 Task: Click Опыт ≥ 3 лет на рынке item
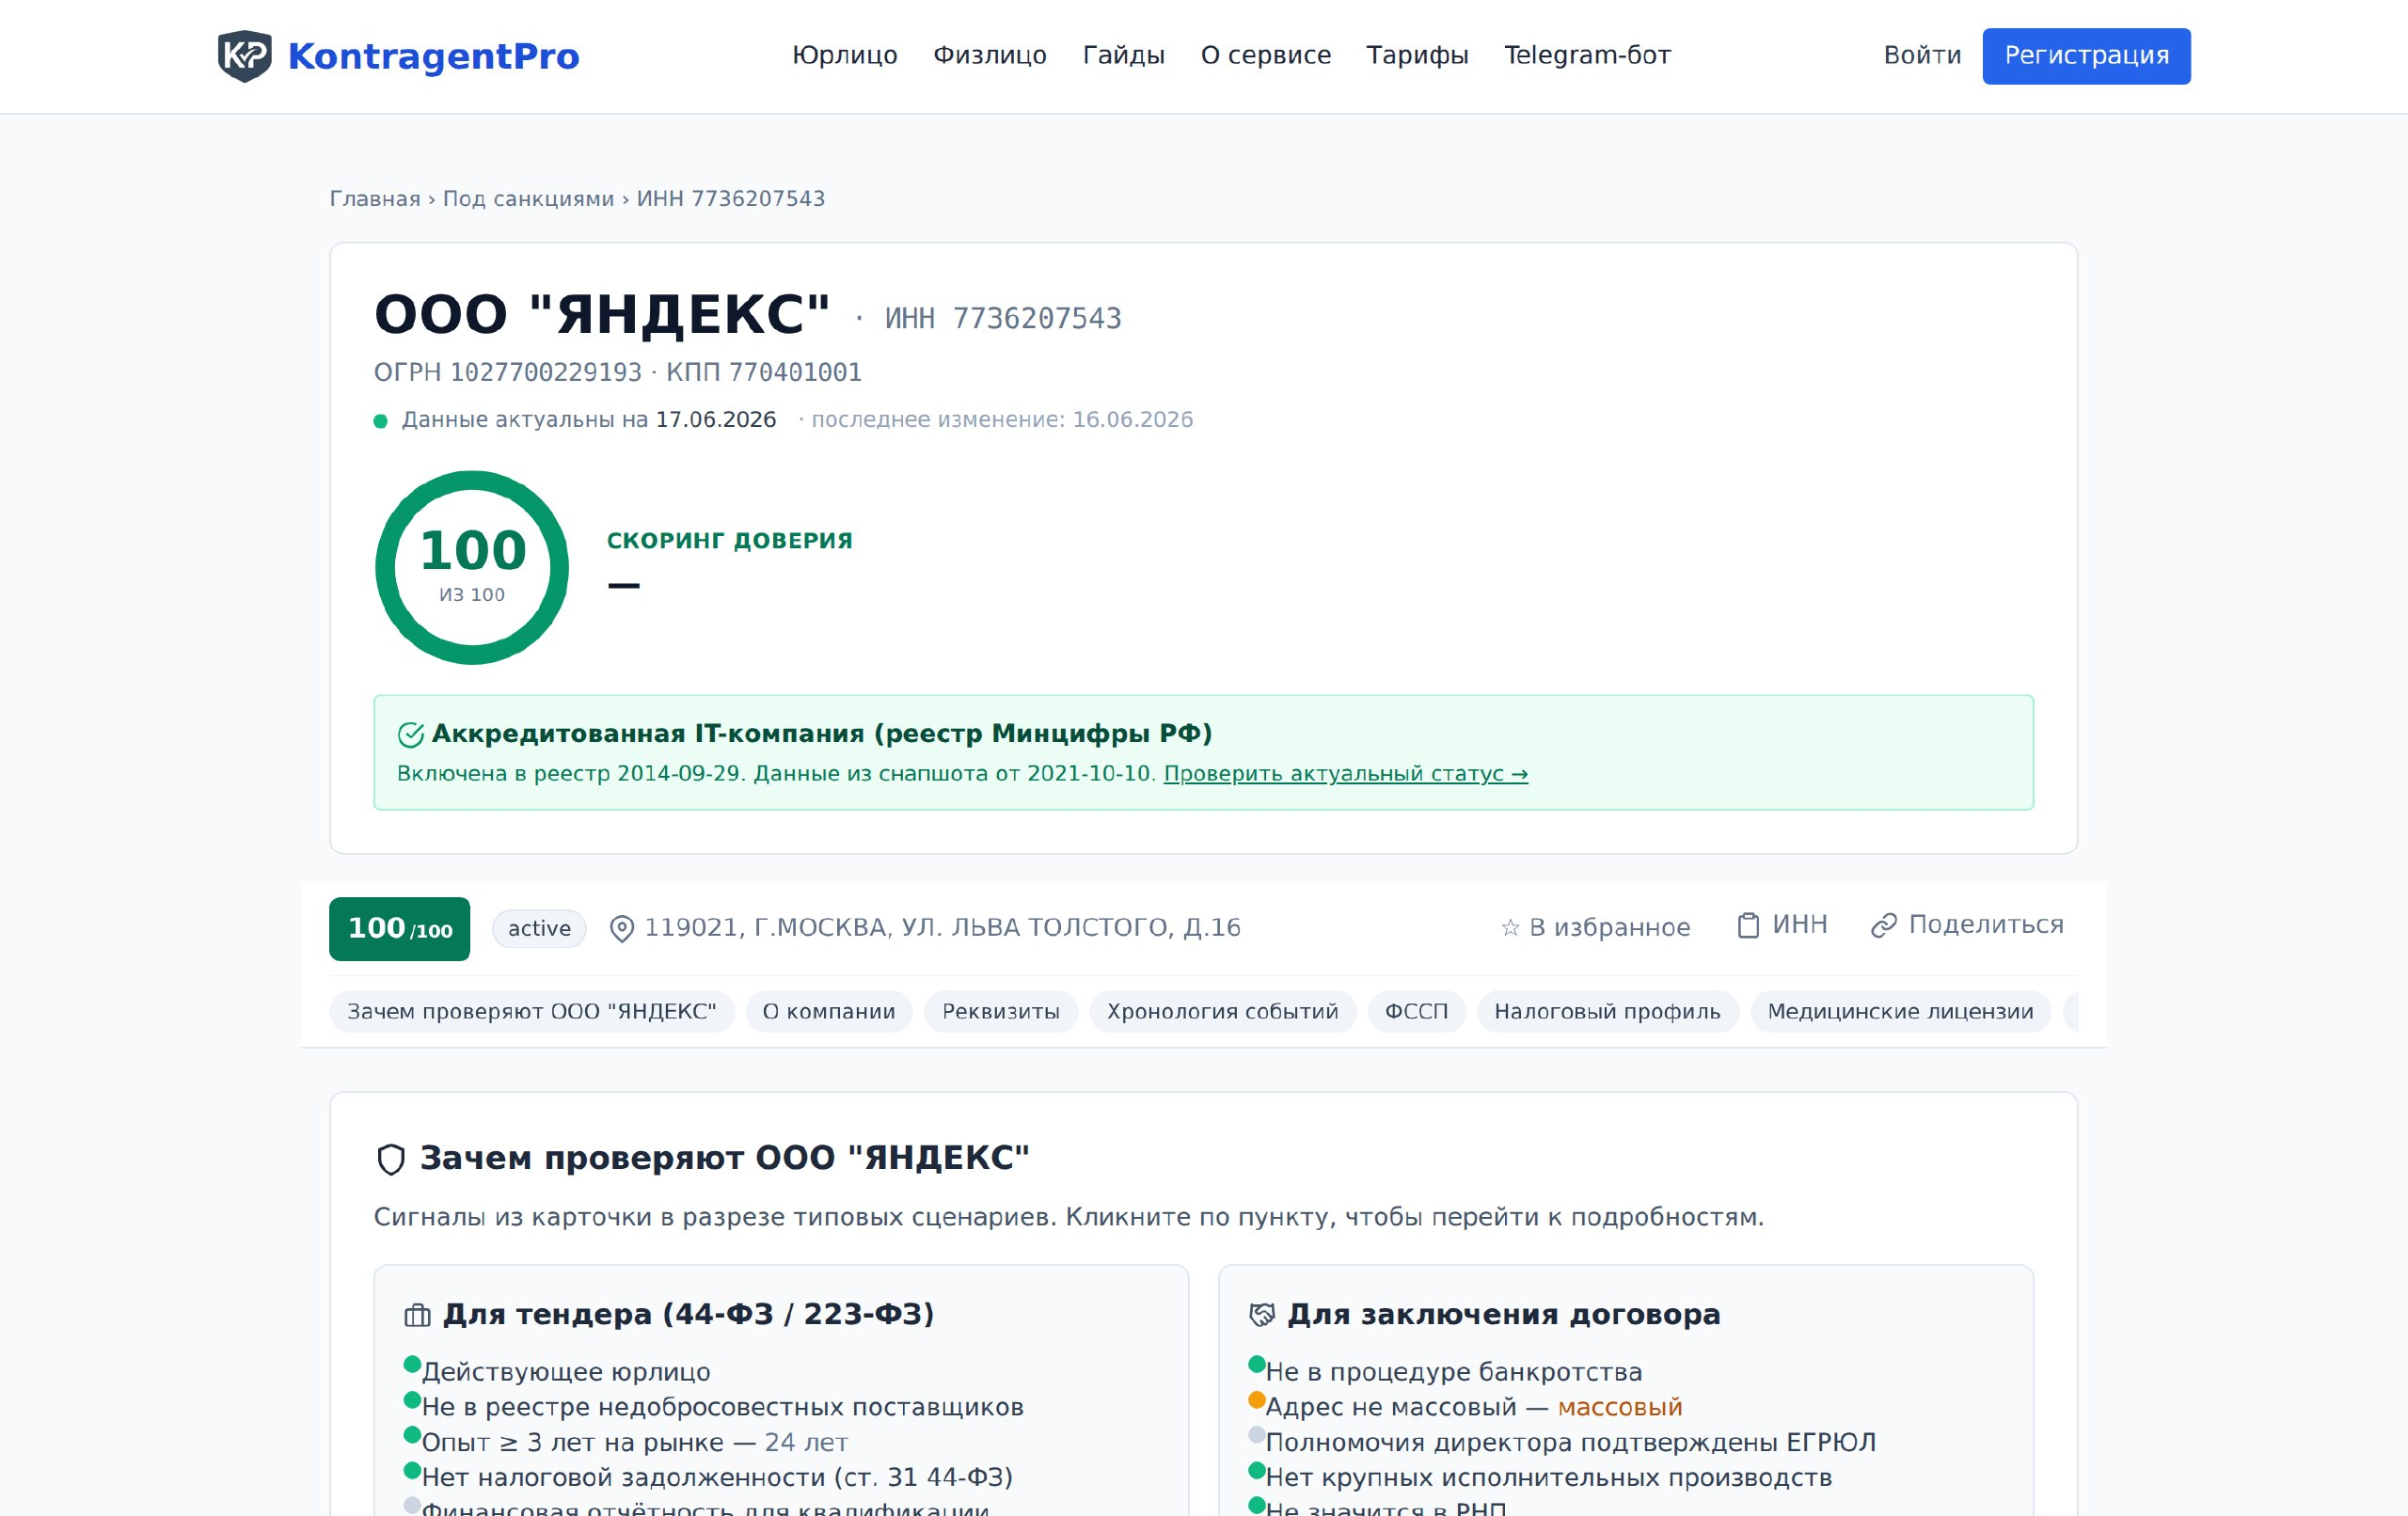(634, 1442)
